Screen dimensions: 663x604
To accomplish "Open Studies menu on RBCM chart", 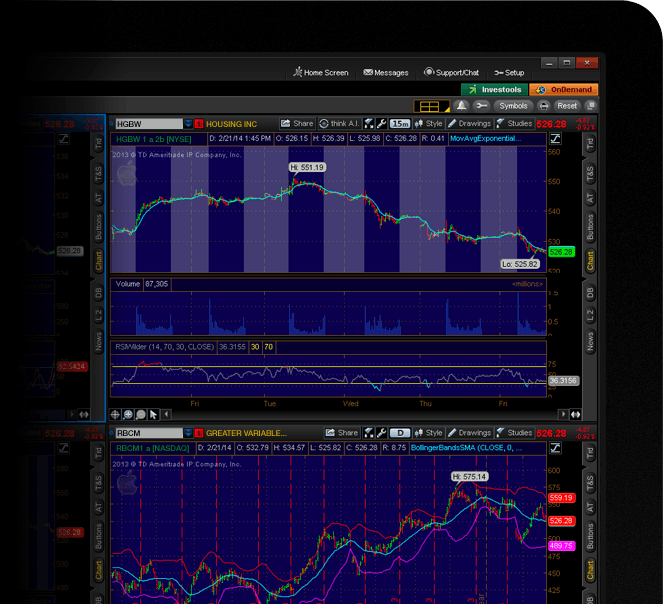I will pos(514,433).
